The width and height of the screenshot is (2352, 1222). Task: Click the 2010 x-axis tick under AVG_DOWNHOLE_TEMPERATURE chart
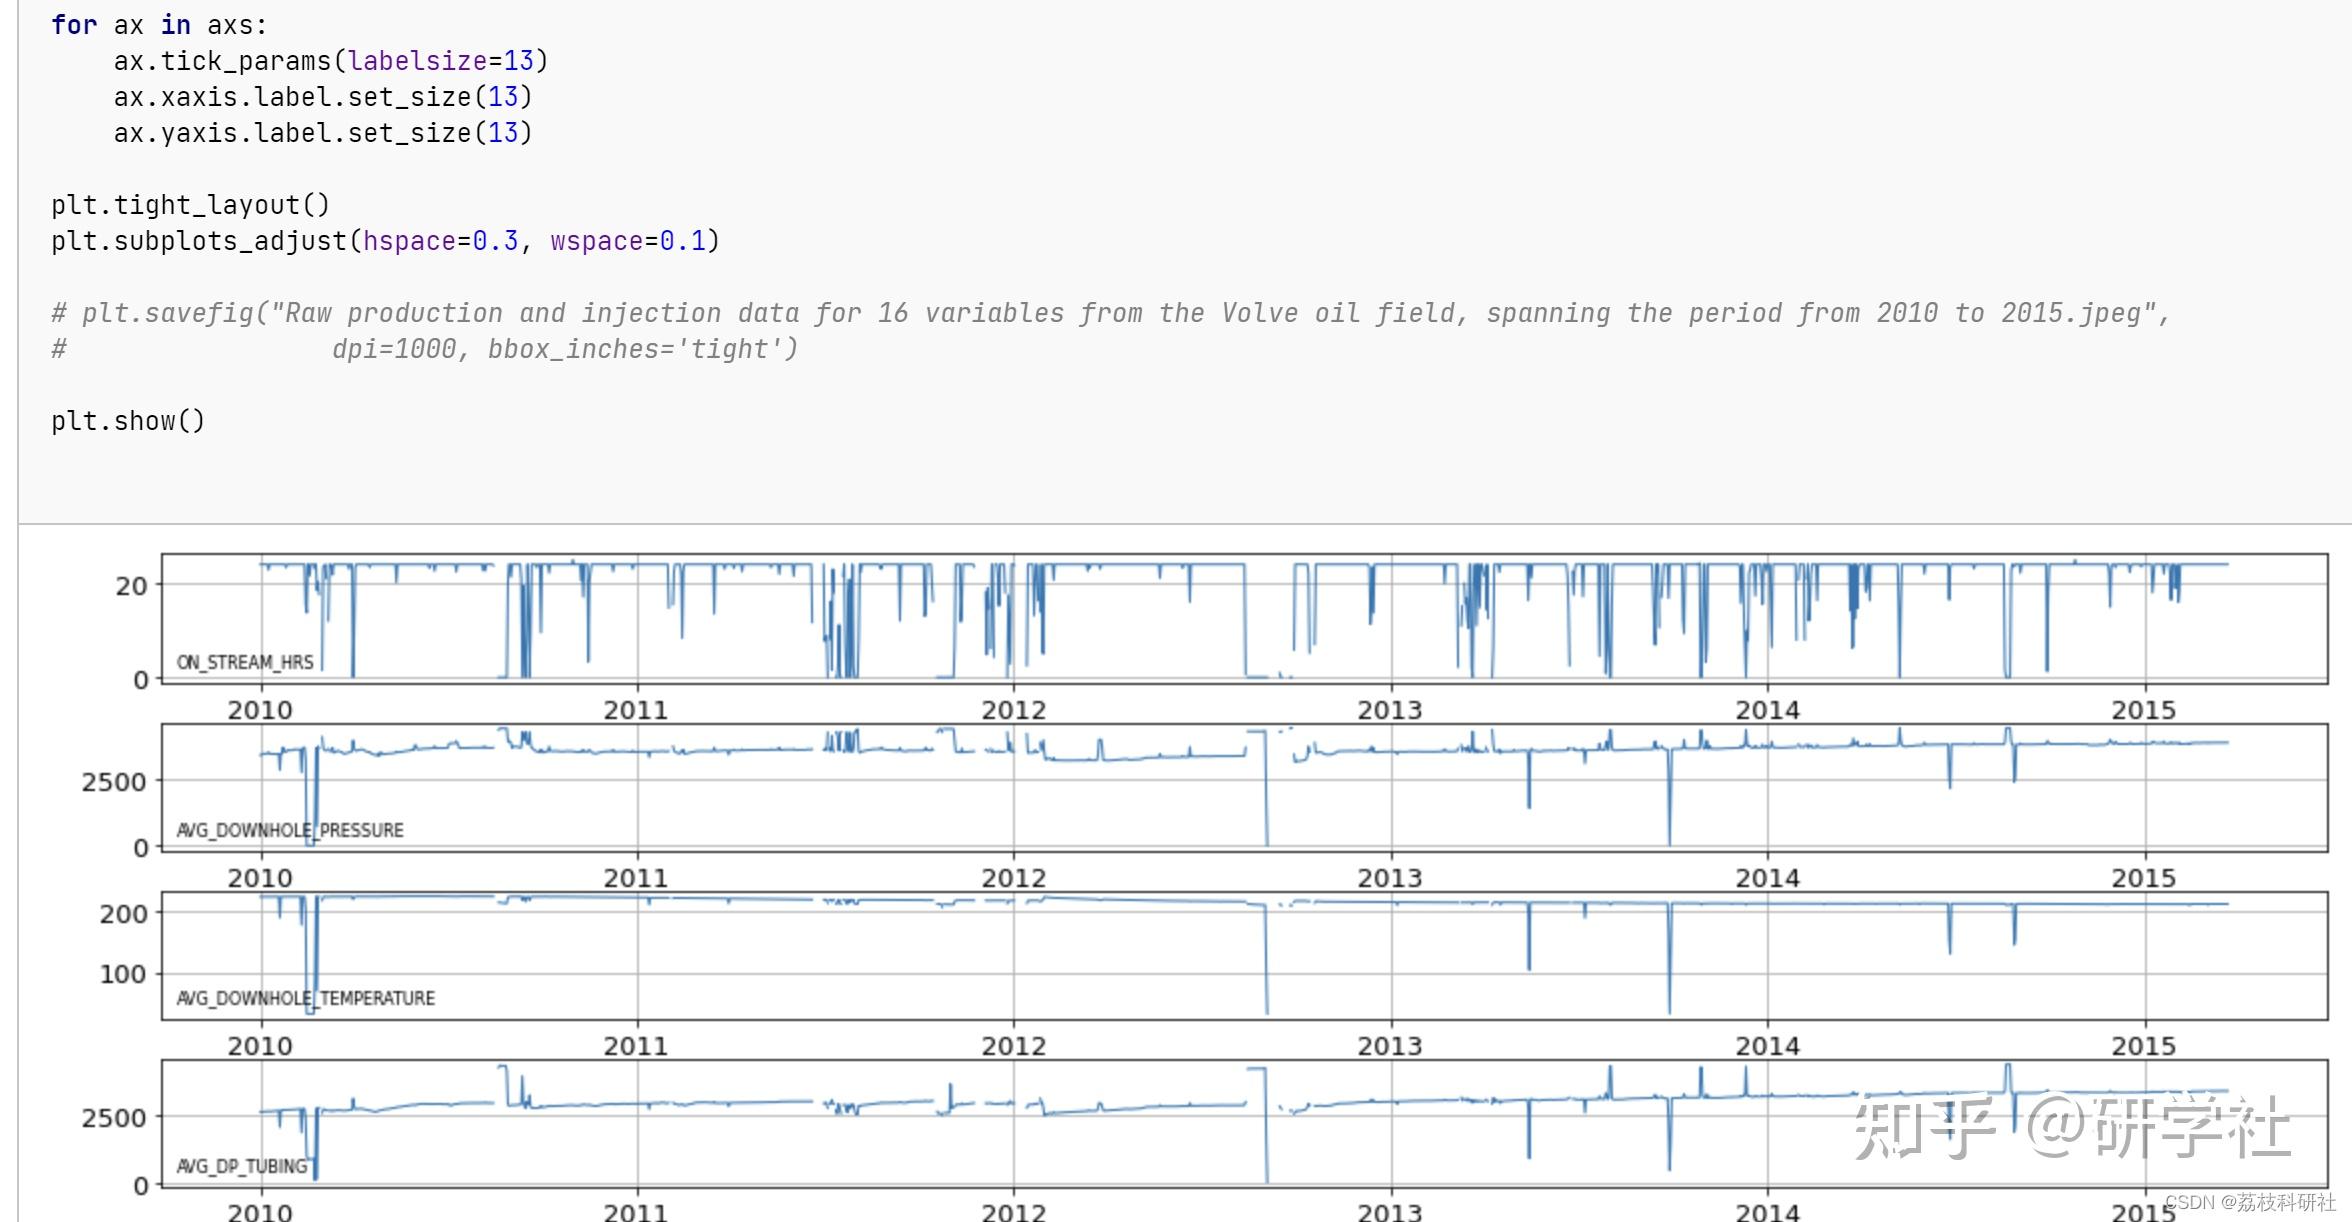tap(260, 1046)
